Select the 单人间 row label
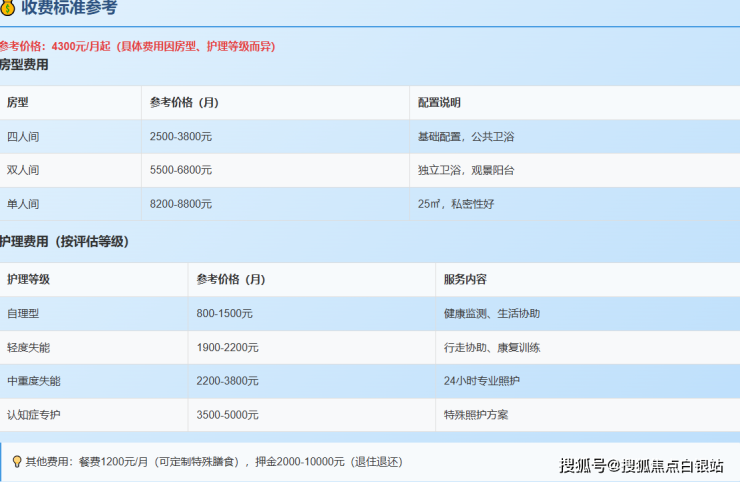The image size is (740, 482). click(x=23, y=204)
